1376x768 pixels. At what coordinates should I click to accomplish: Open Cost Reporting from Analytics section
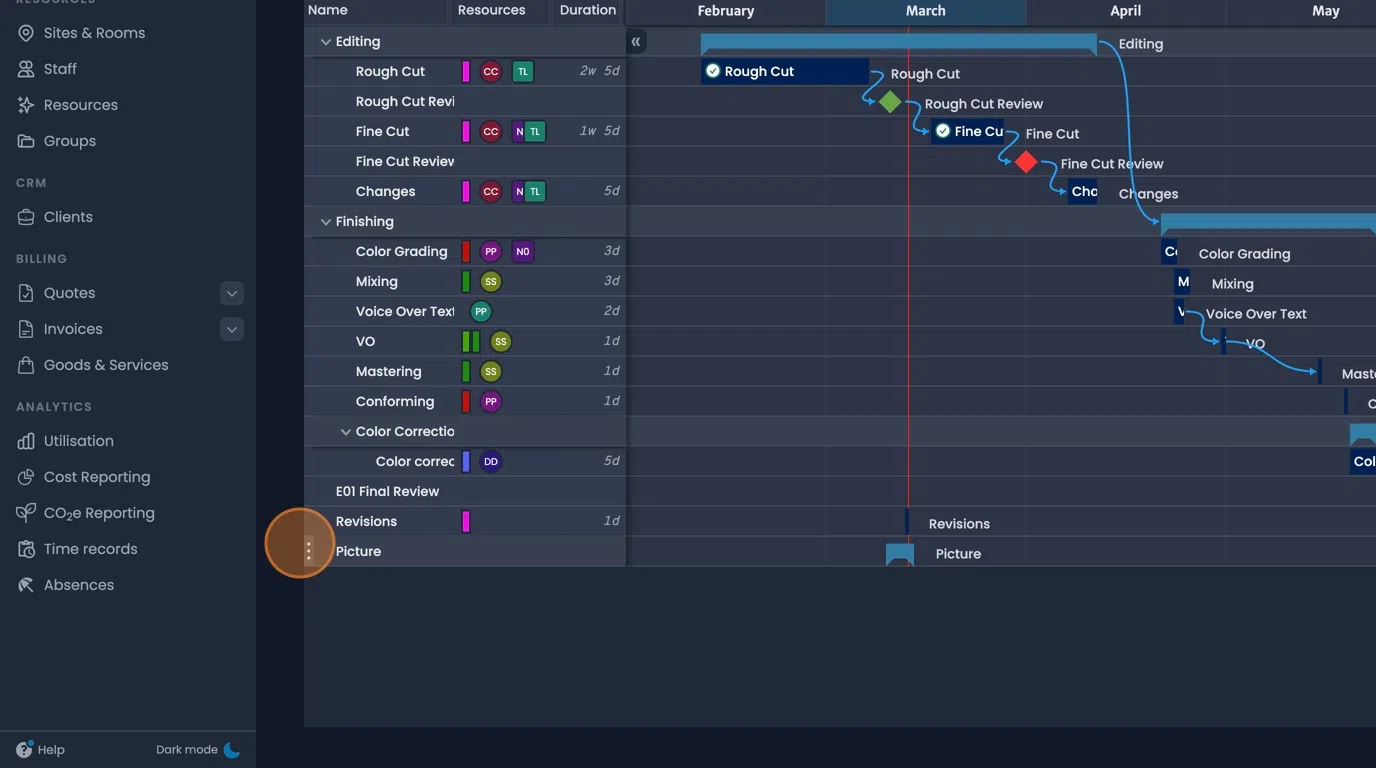[x=27, y=476]
